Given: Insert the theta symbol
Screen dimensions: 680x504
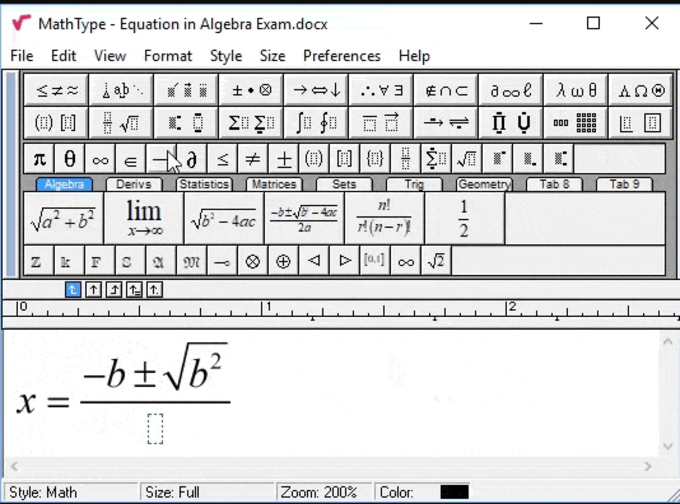Looking at the screenshot, I should coord(69,159).
